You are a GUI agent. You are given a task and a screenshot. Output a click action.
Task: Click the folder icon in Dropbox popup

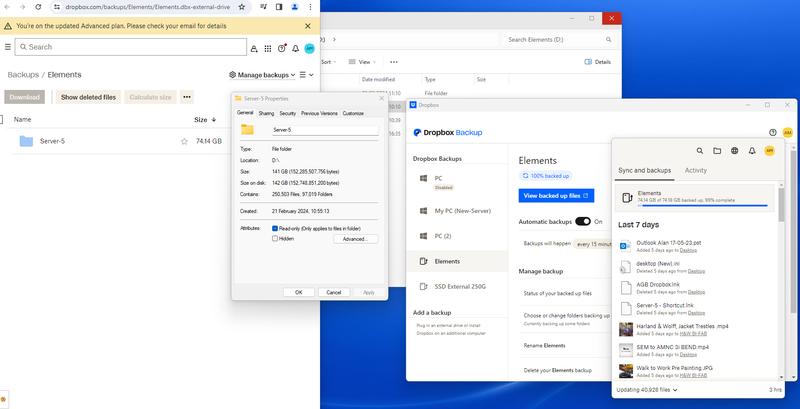[x=716, y=151]
